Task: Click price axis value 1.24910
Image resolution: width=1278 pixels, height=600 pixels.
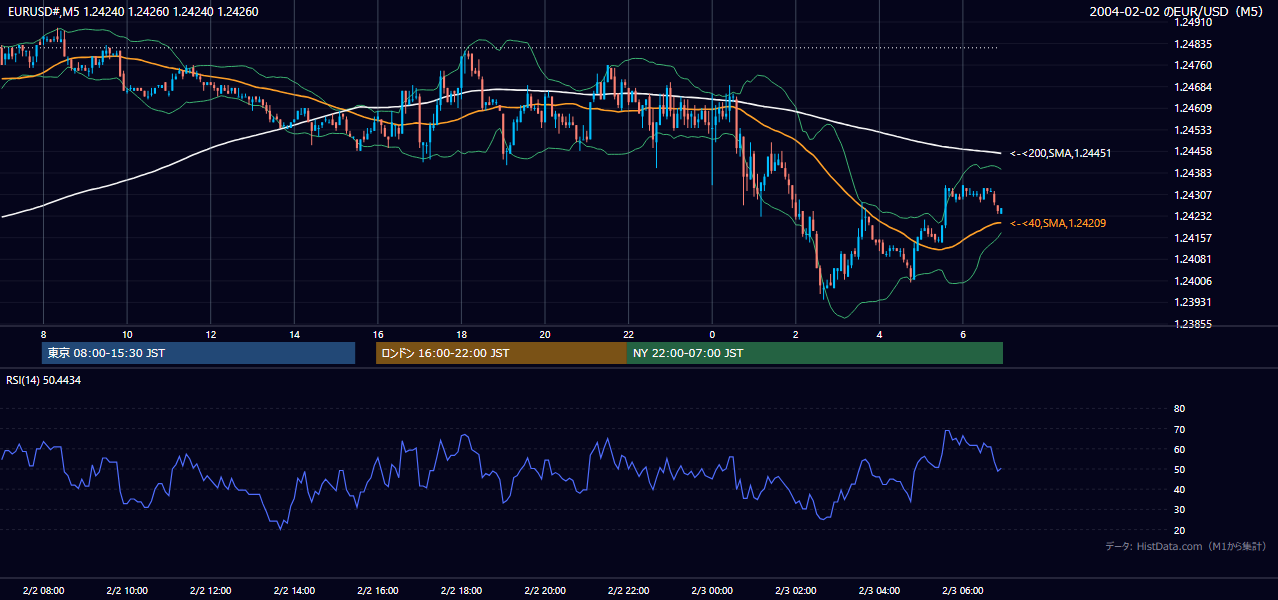Action: 1193,22
